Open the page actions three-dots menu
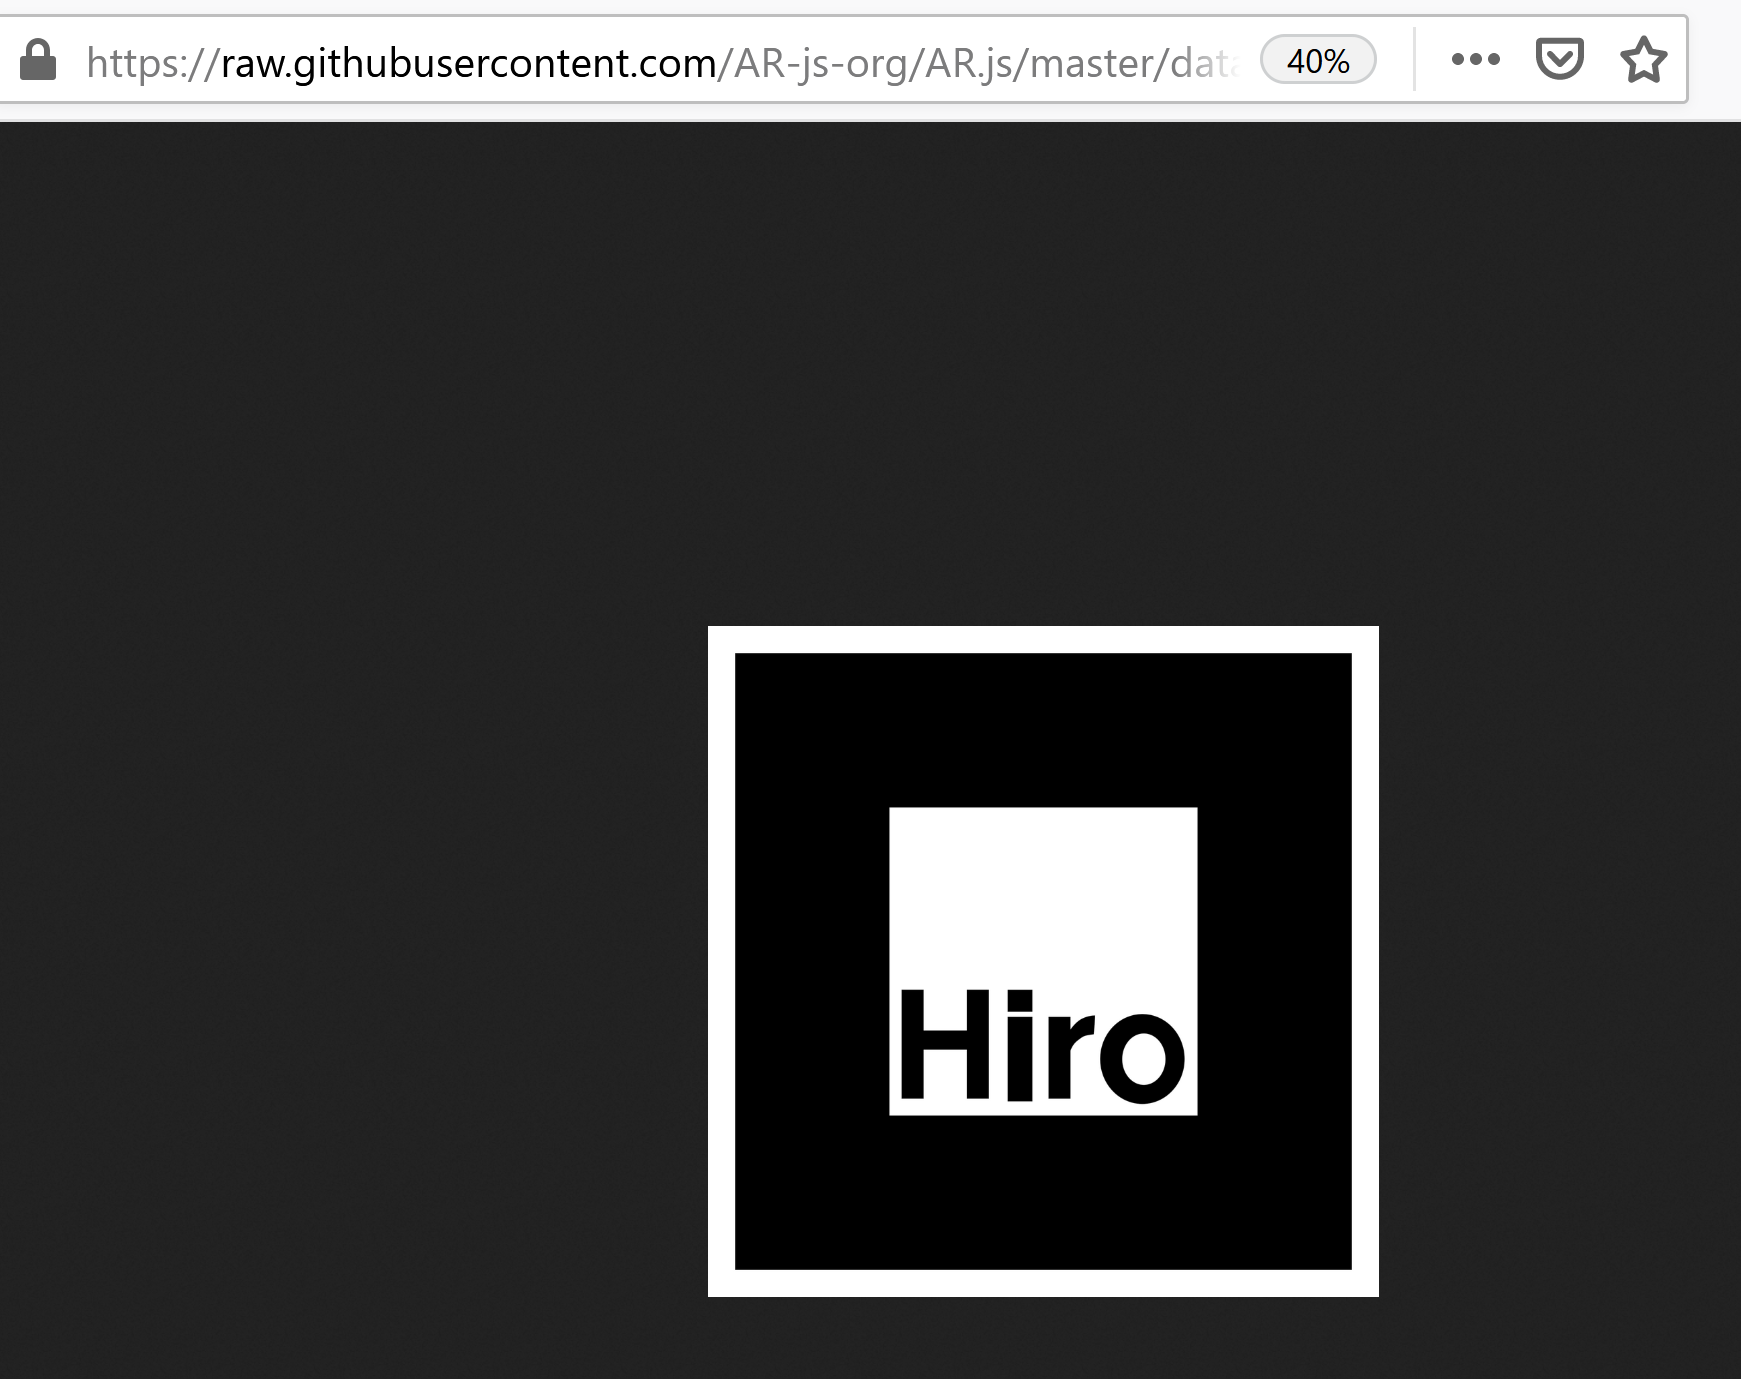Screen dimensions: 1741x1379 click(1475, 60)
